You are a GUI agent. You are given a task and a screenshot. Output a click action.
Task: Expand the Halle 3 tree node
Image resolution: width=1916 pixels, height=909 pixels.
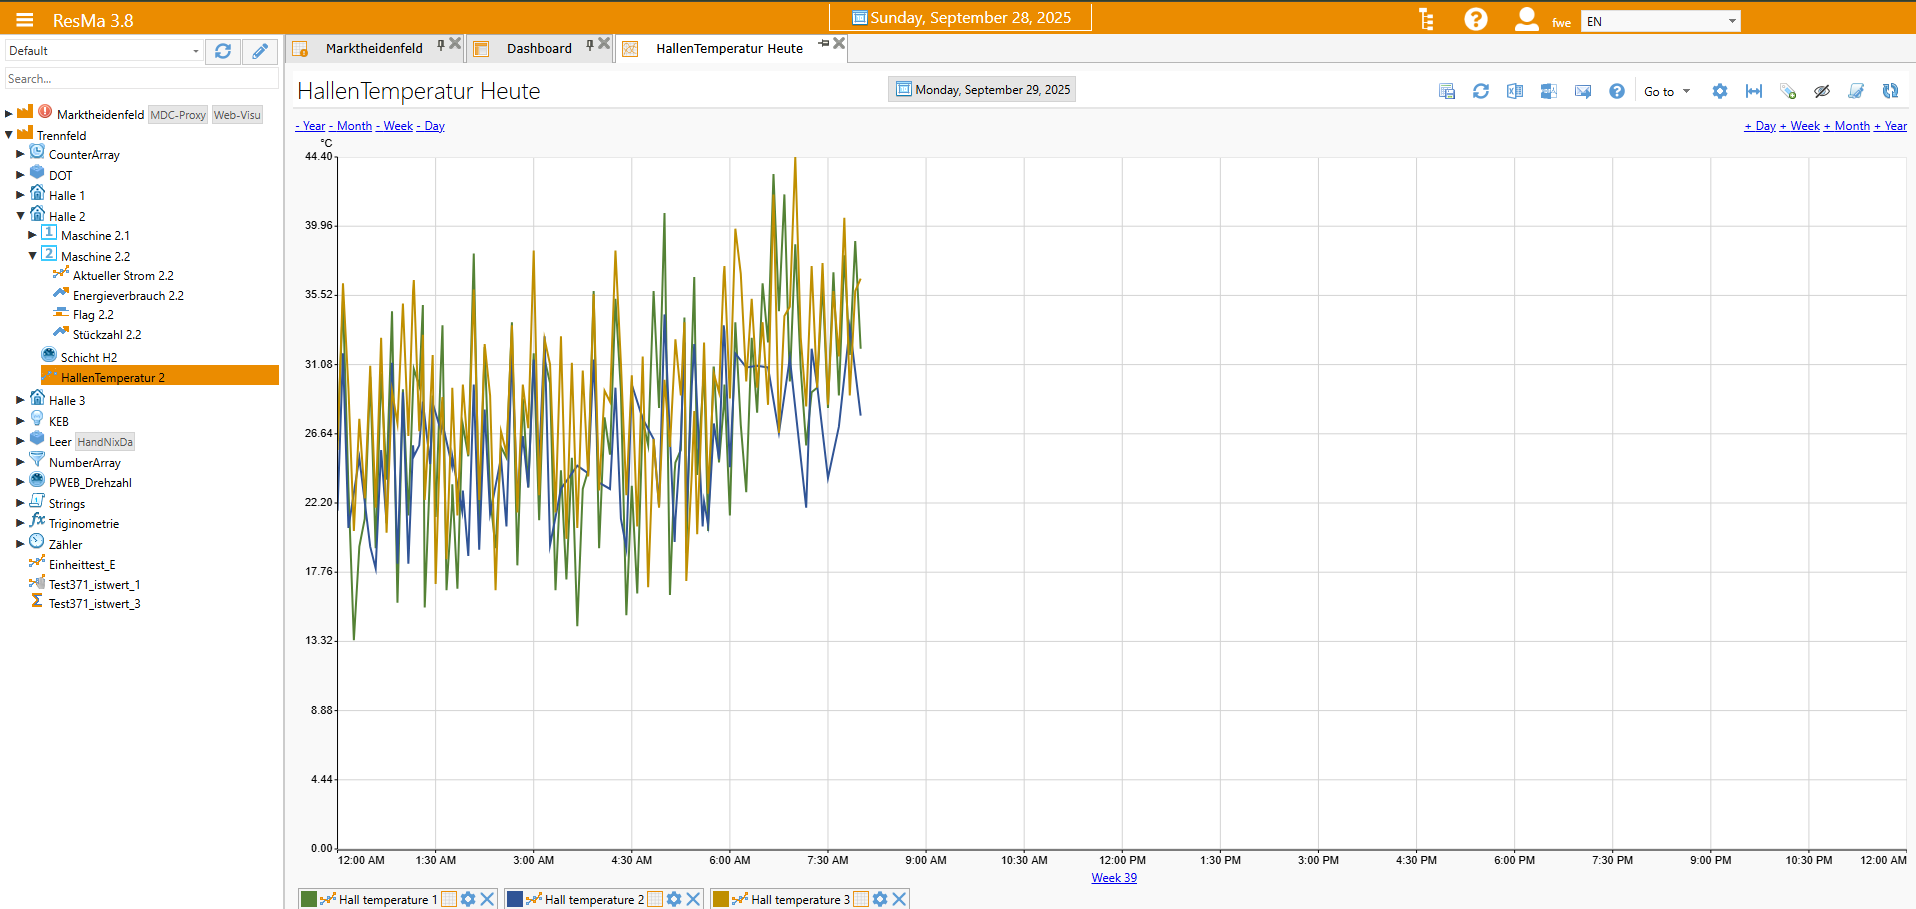point(20,400)
